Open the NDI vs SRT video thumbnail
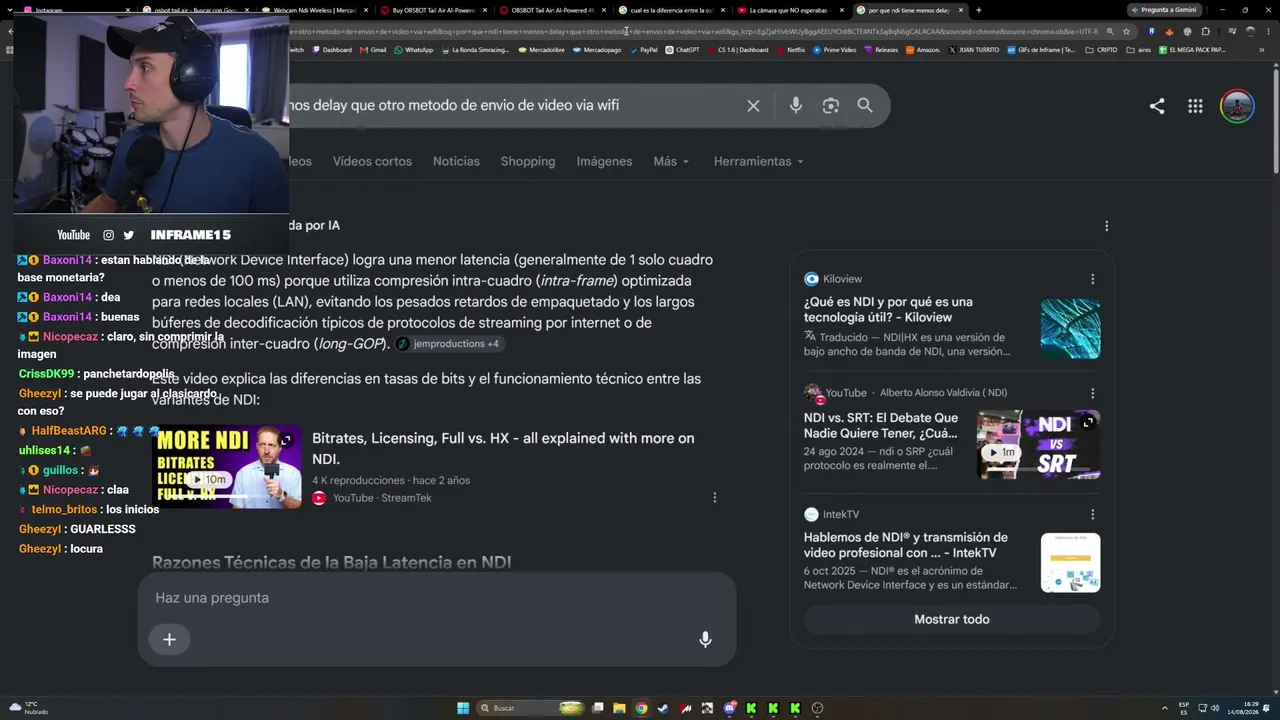Viewport: 1280px width, 720px height. (1038, 445)
